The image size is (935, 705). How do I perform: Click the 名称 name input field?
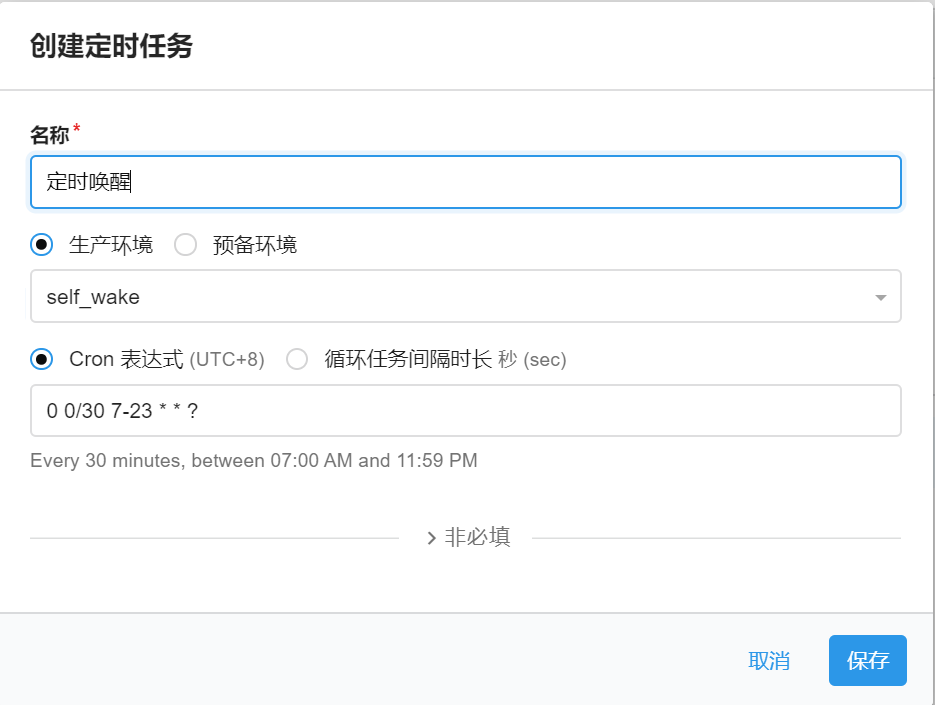tap(465, 182)
